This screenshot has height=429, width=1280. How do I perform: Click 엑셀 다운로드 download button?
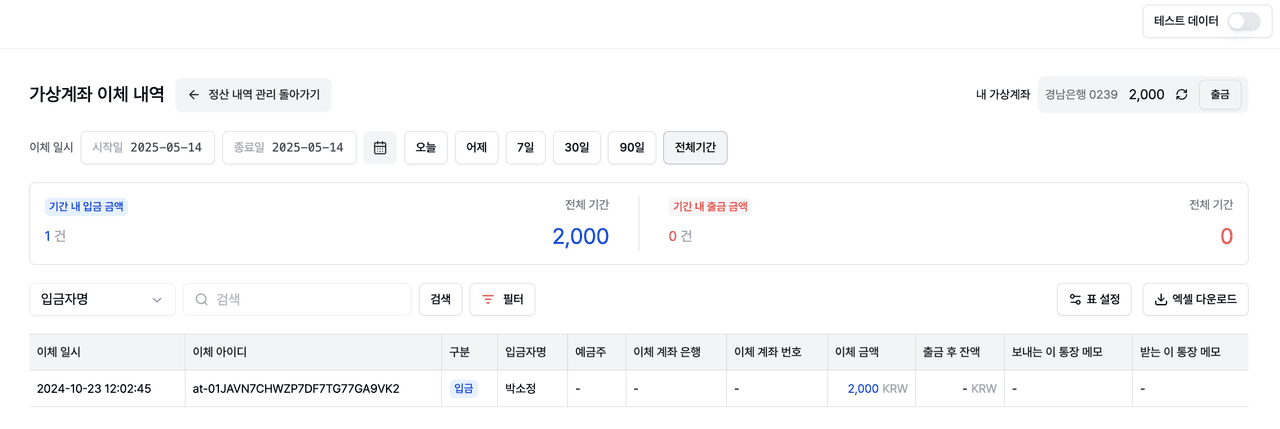(1195, 299)
